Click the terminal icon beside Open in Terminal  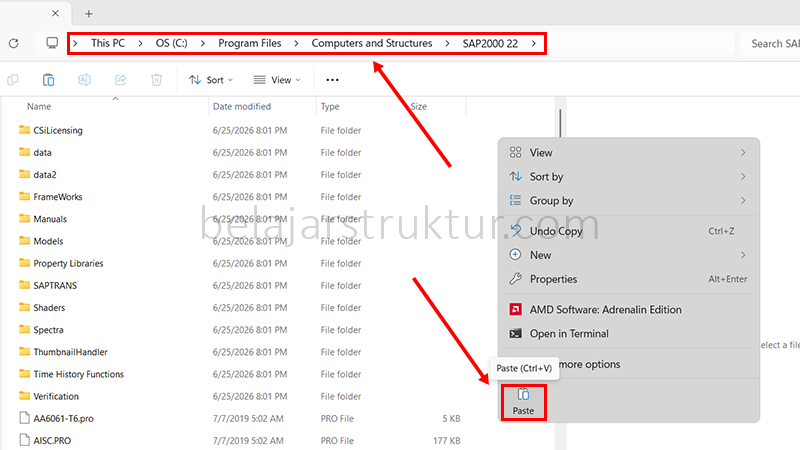click(515, 333)
